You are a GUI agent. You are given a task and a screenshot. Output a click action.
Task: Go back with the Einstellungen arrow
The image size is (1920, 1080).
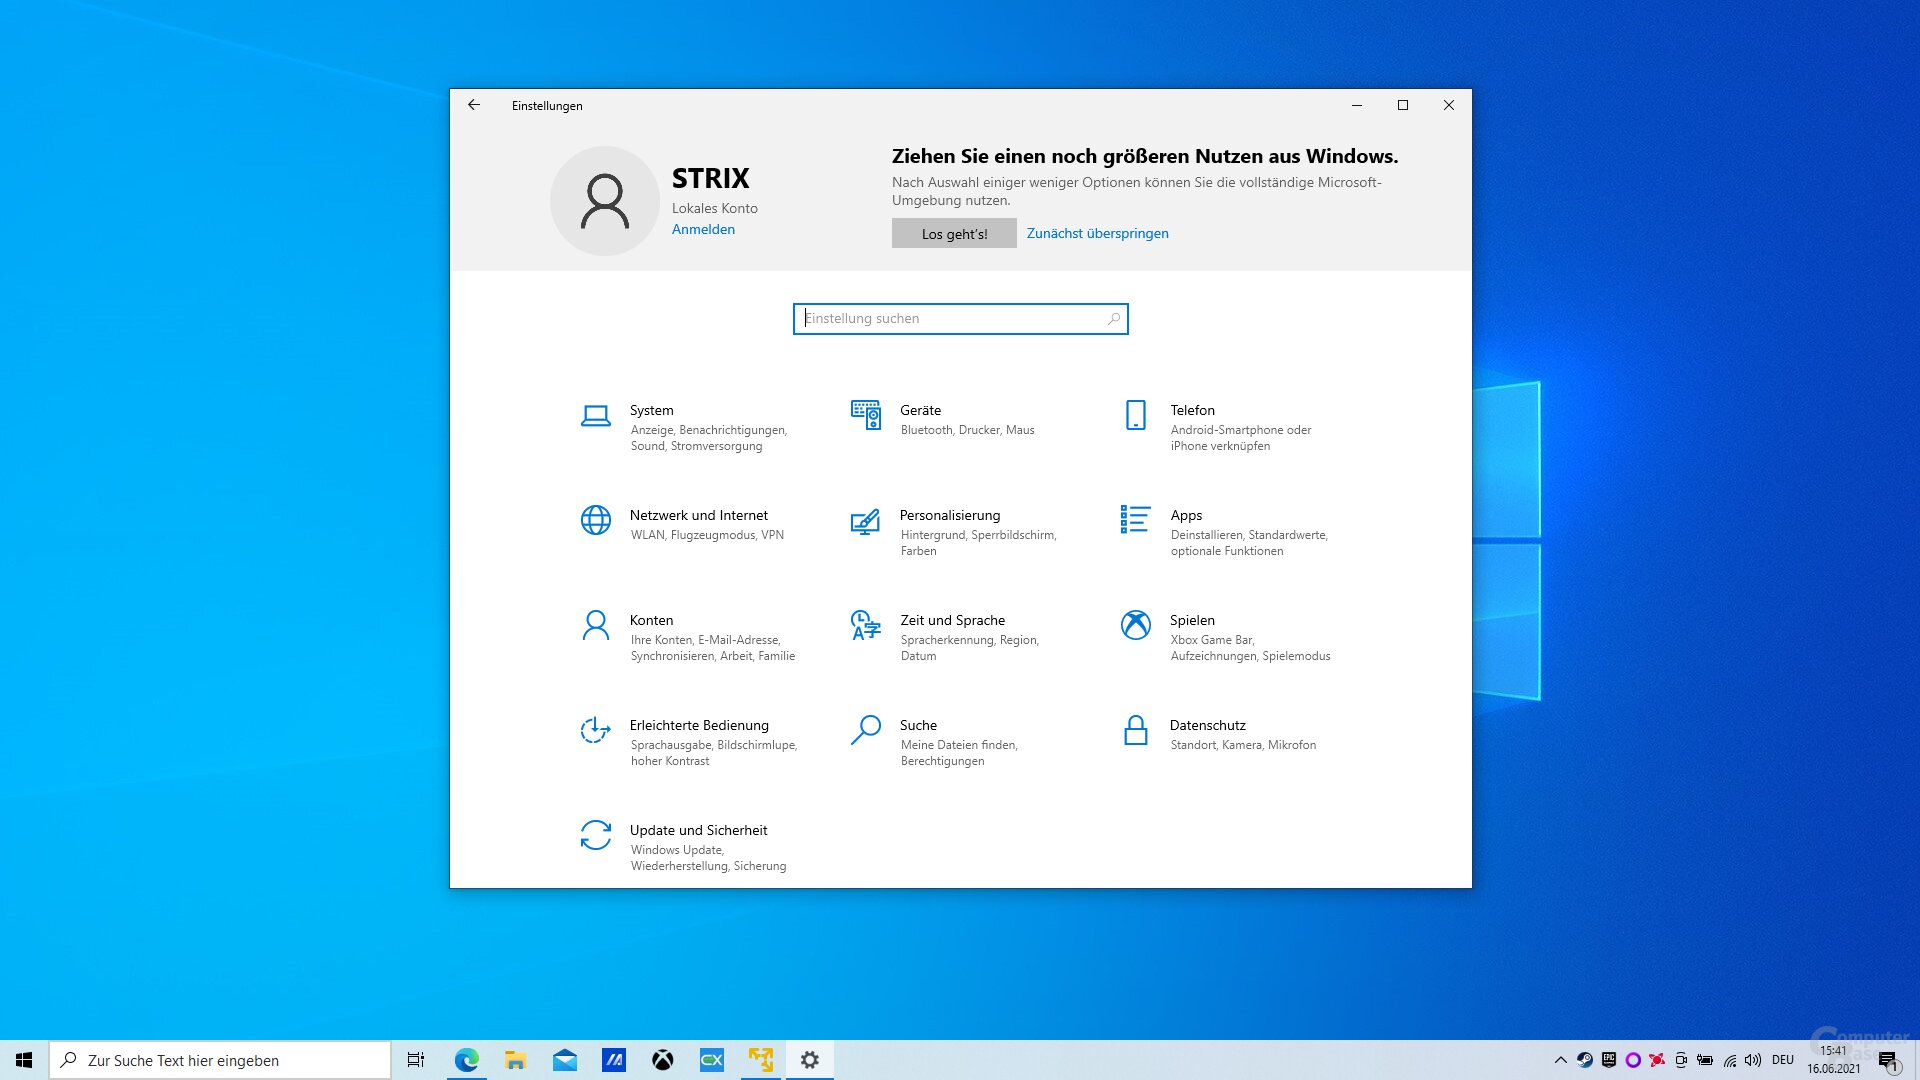click(474, 105)
